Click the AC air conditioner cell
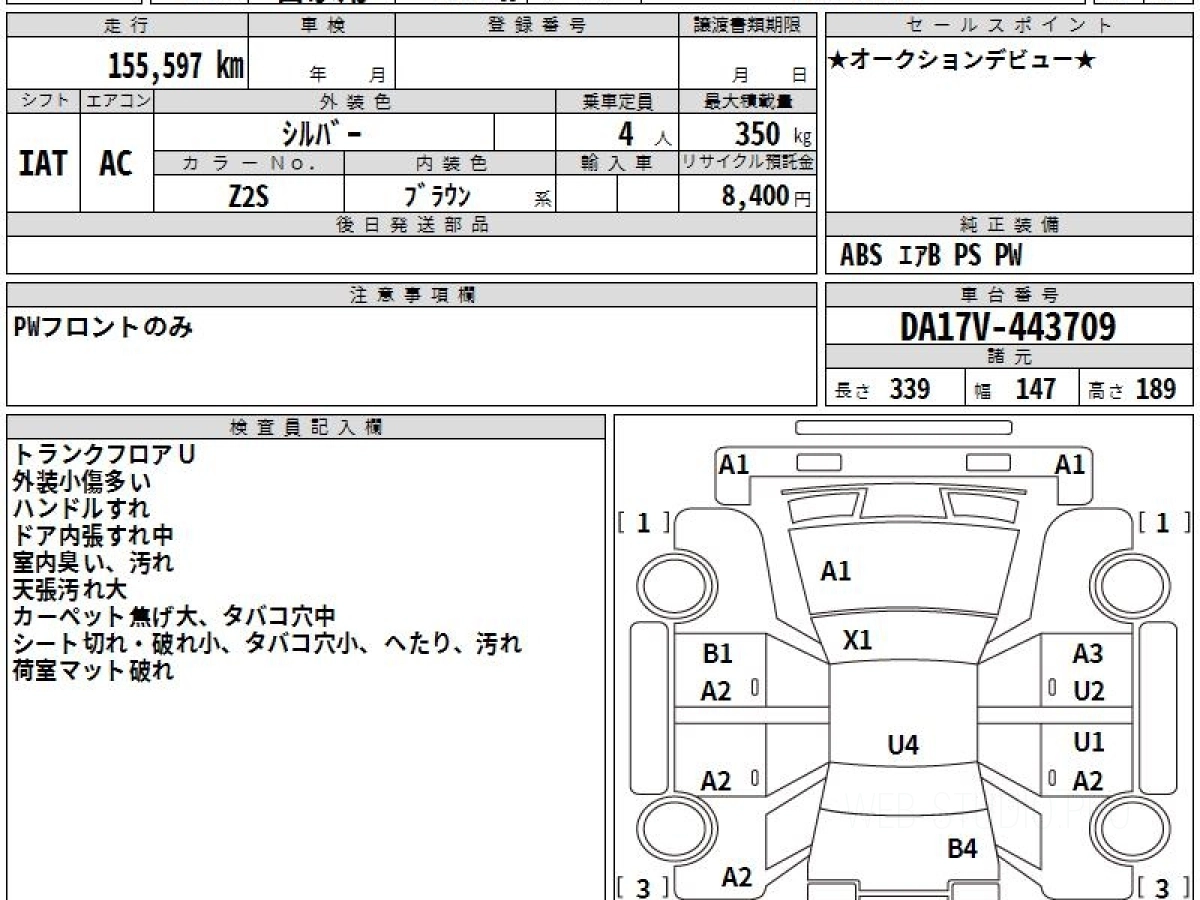This screenshot has width=1200, height=900. (116, 164)
